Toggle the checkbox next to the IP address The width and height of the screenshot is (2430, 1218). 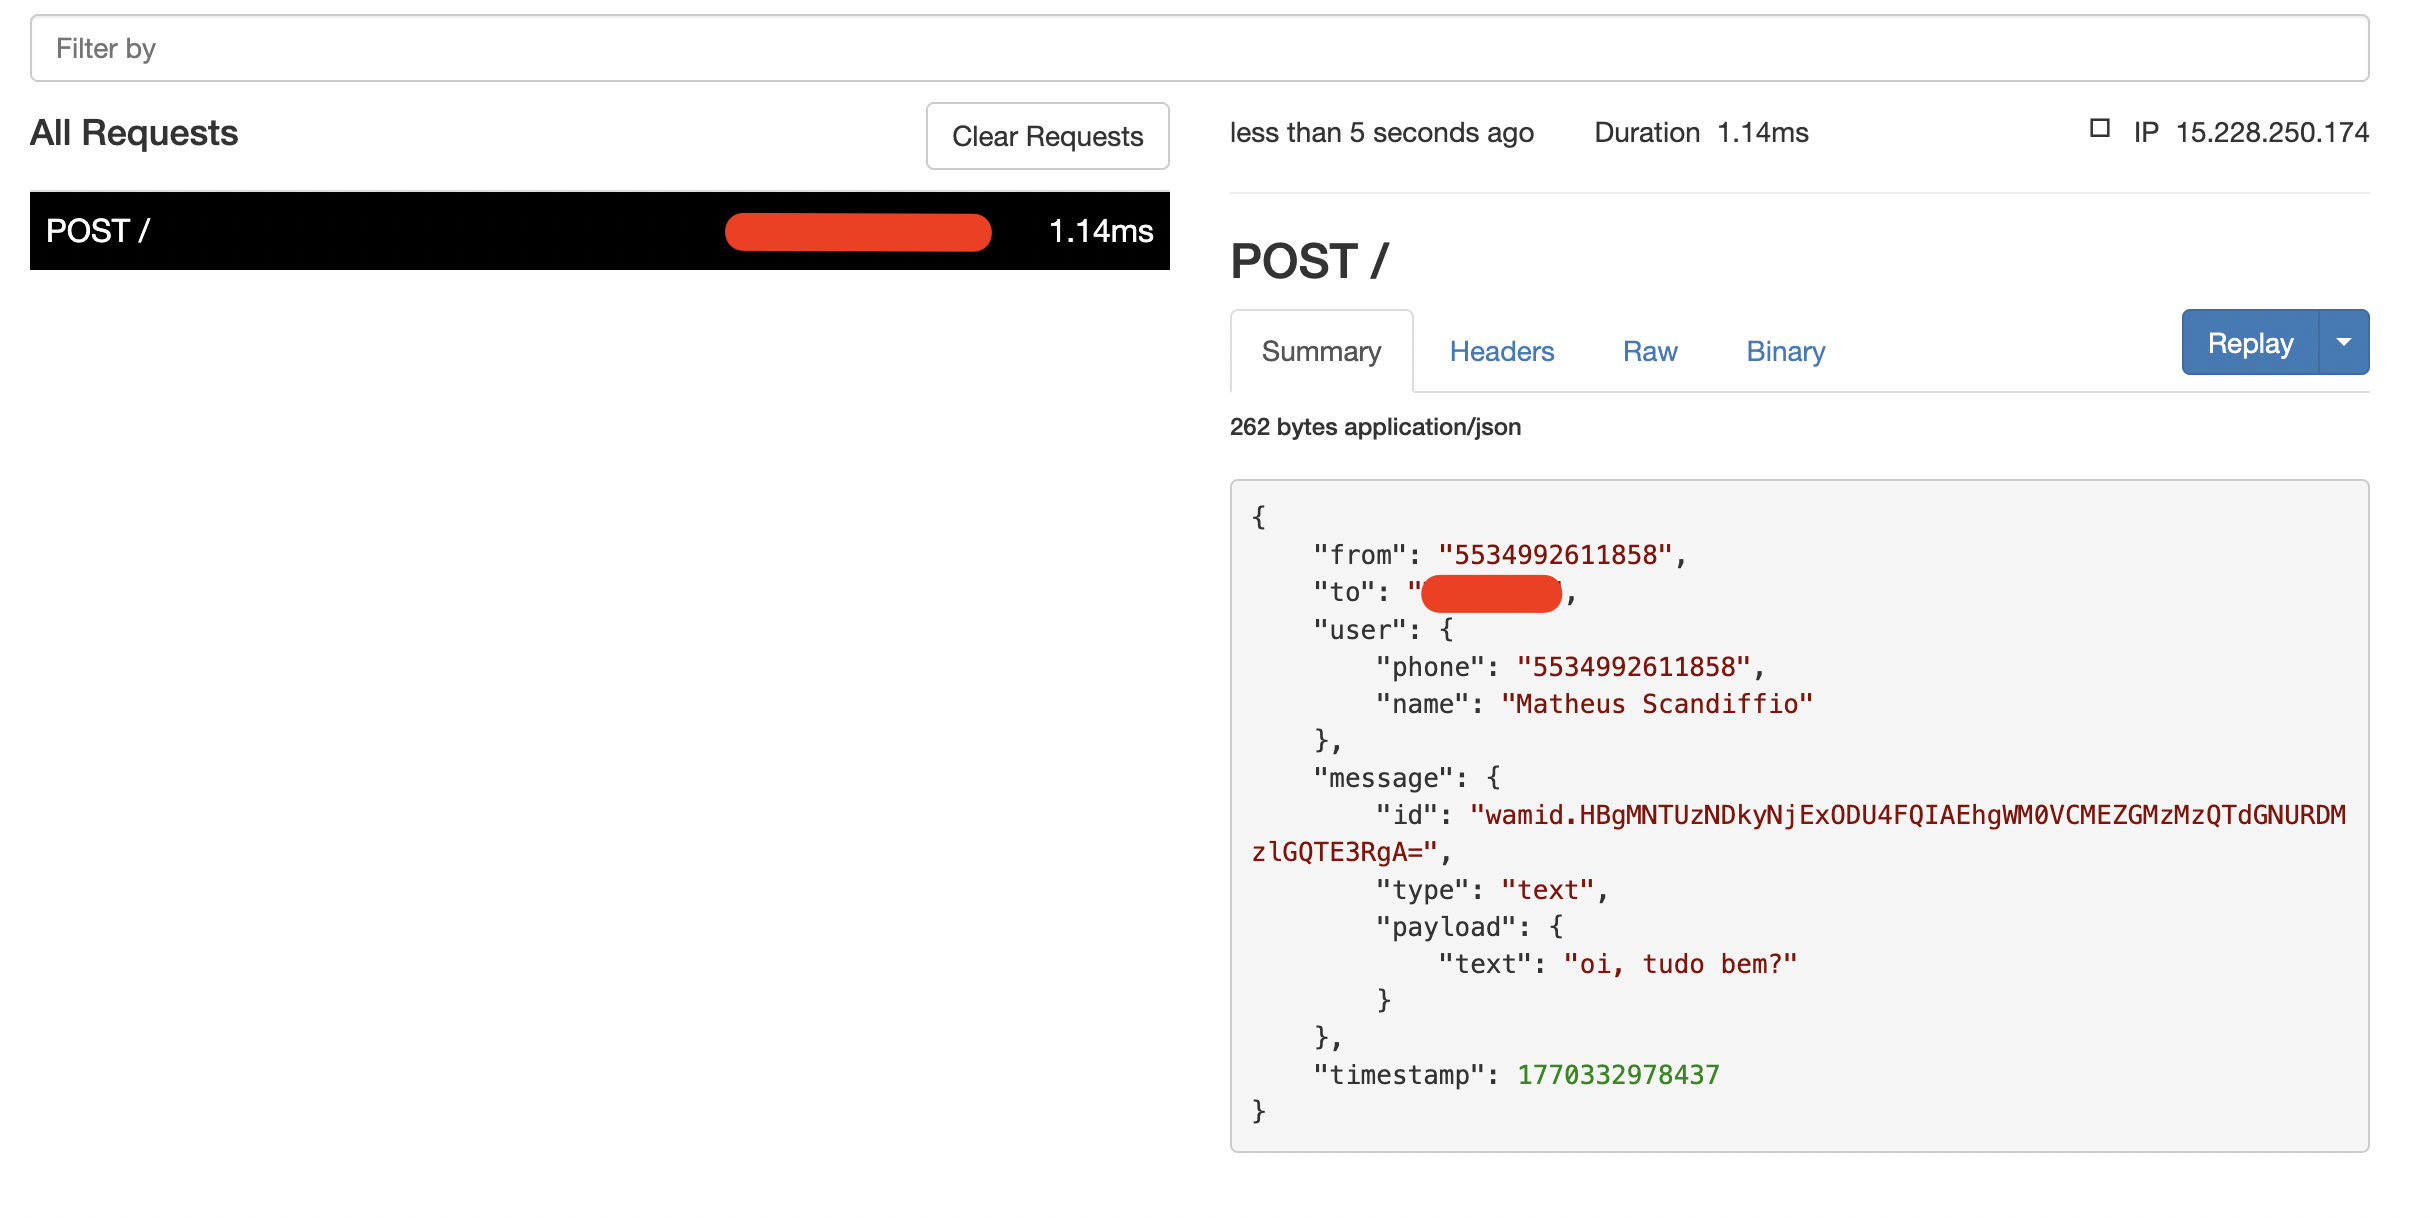[x=2100, y=128]
